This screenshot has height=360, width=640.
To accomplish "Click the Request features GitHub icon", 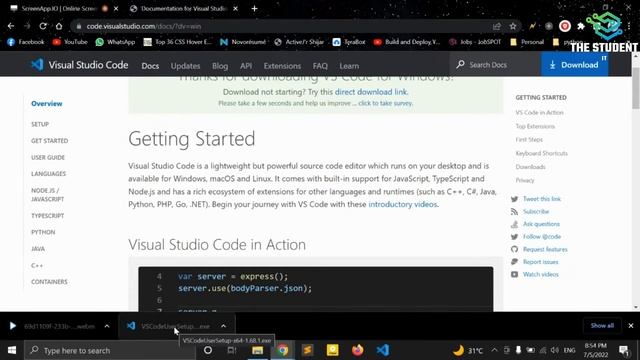I will 514,249.
